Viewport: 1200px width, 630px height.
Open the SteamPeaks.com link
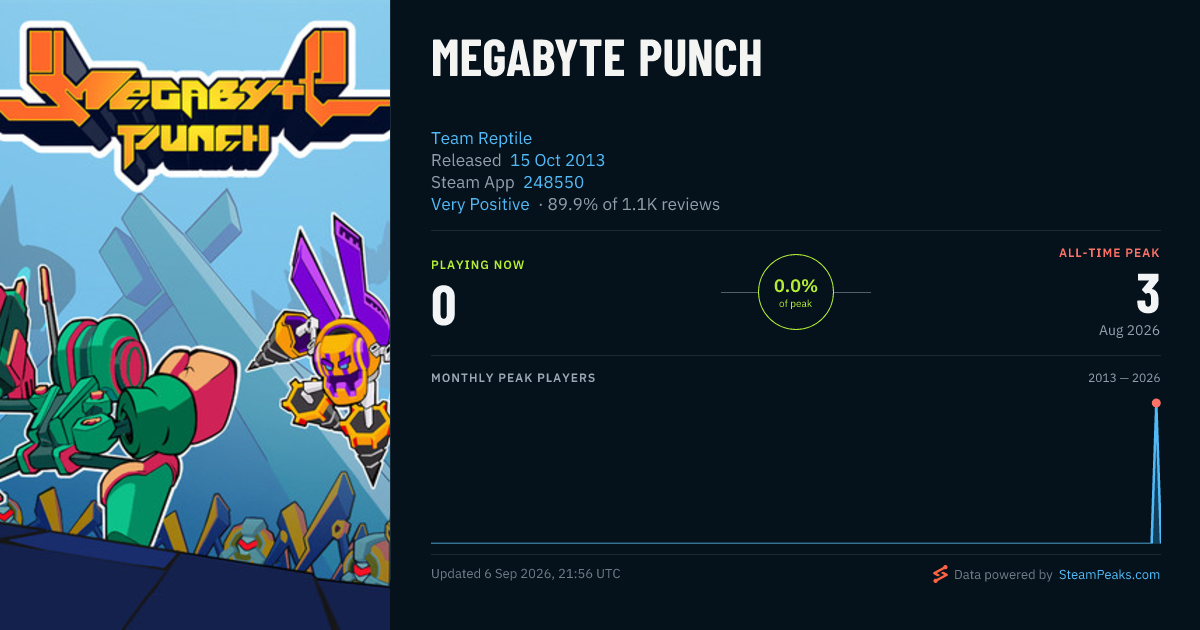1109,575
